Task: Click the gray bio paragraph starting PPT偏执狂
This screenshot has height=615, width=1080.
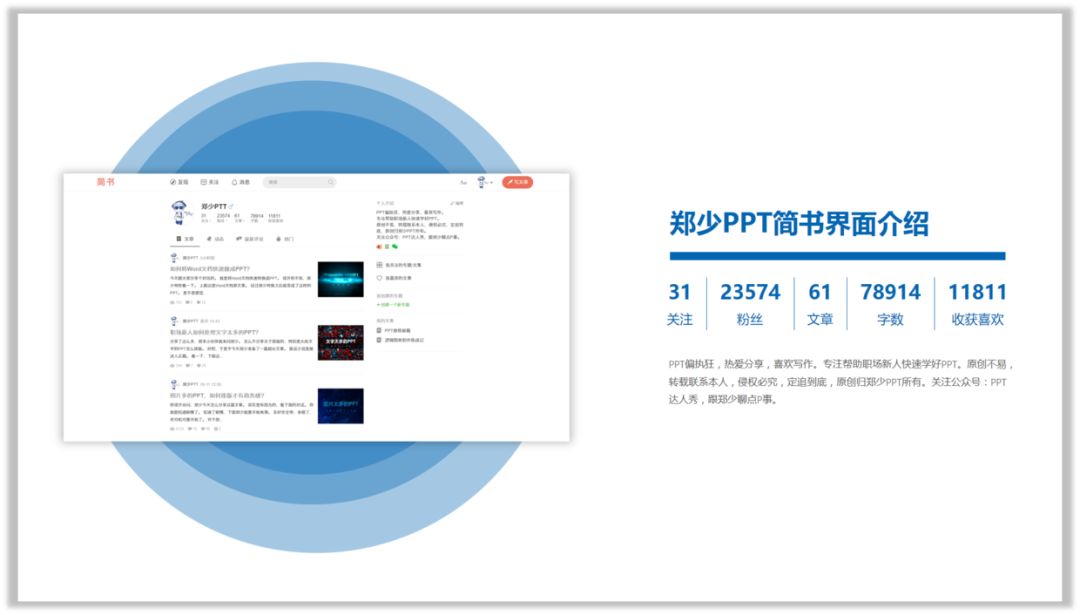Action: point(840,382)
